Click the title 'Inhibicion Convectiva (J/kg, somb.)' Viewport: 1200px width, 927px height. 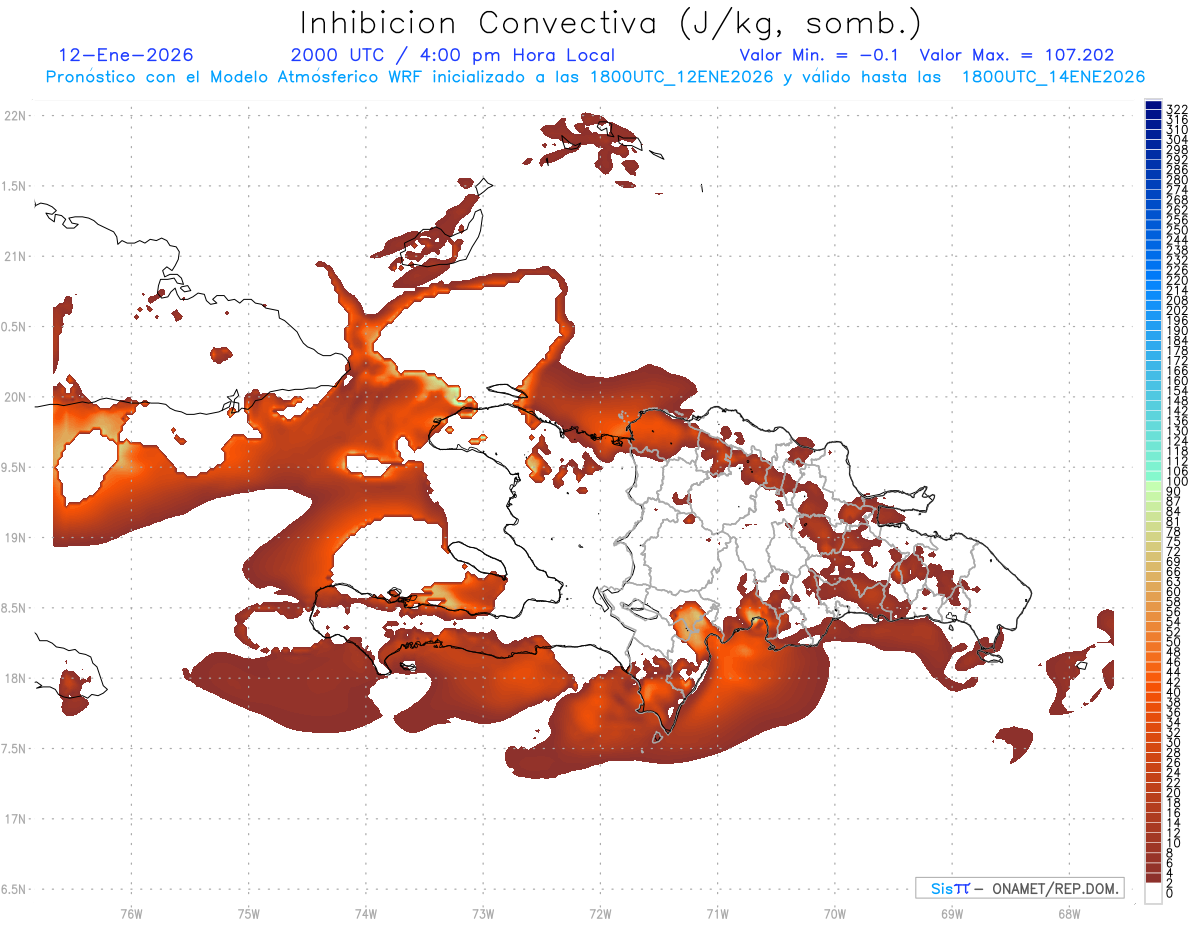(x=611, y=24)
